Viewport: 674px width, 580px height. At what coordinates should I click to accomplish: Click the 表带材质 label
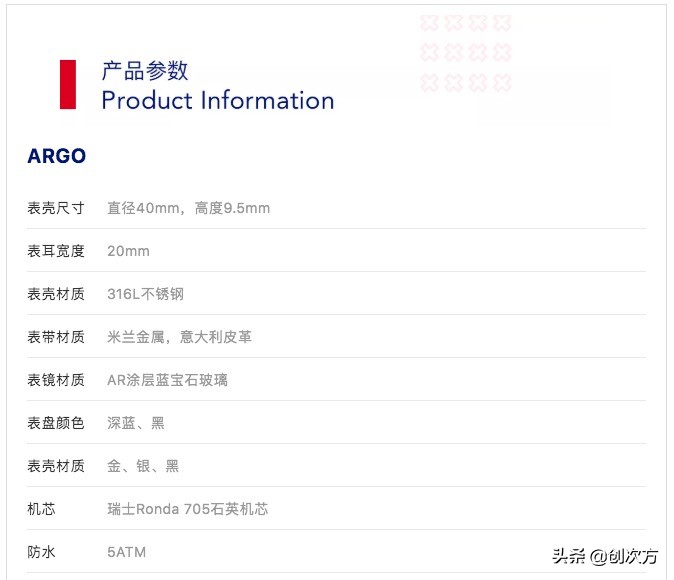point(56,337)
